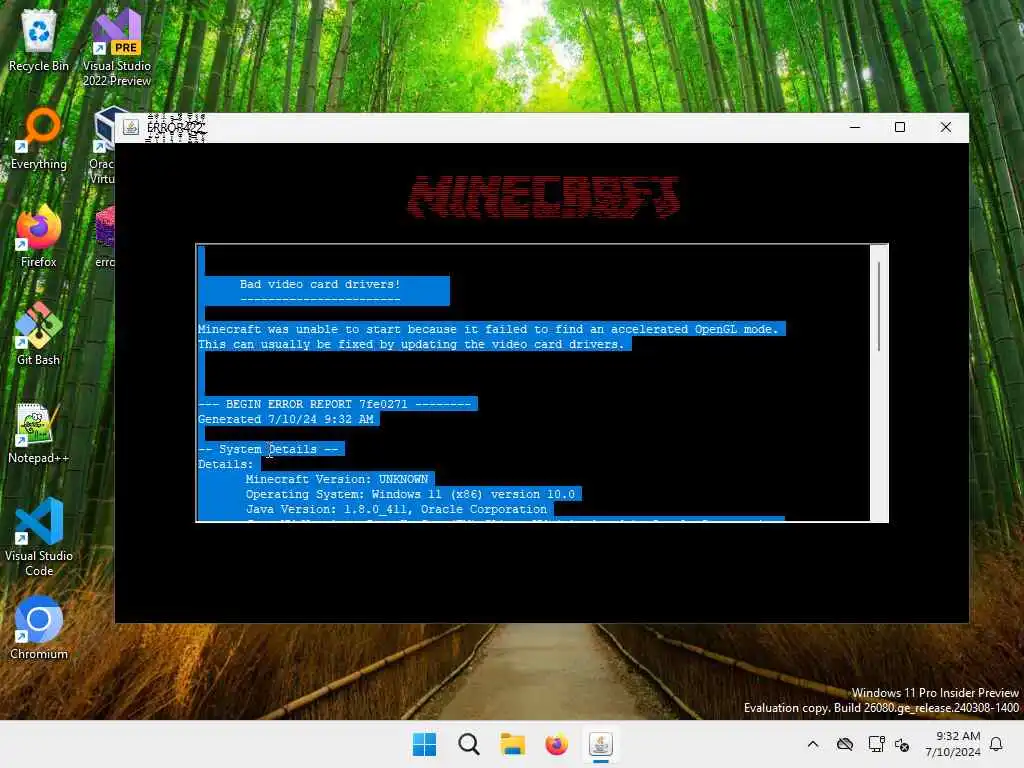Open the clock showing 9:32 AM
The width and height of the screenshot is (1024, 768).
pyautogui.click(x=953, y=744)
